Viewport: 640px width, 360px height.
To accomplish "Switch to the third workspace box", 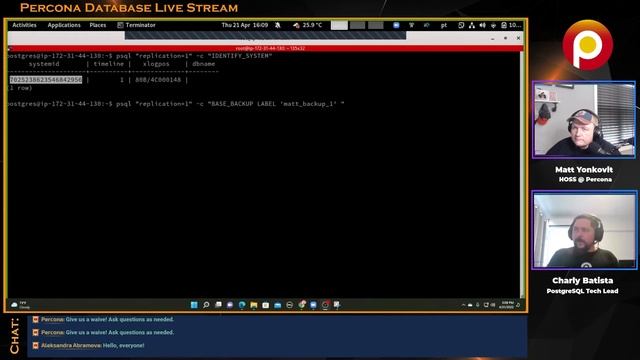I will [376, 25].
